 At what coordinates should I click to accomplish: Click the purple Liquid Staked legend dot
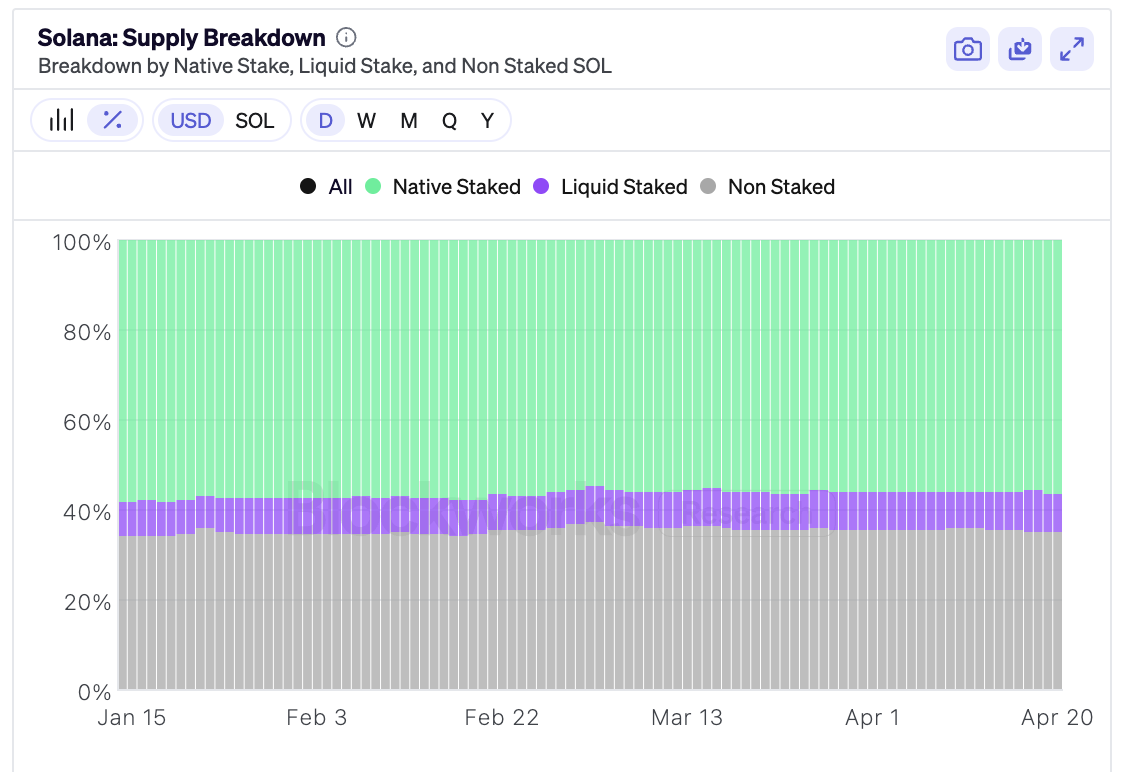543,186
